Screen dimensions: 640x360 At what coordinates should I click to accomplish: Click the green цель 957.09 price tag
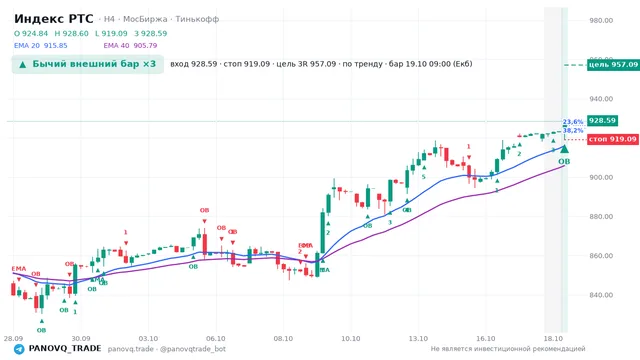(x=613, y=64)
